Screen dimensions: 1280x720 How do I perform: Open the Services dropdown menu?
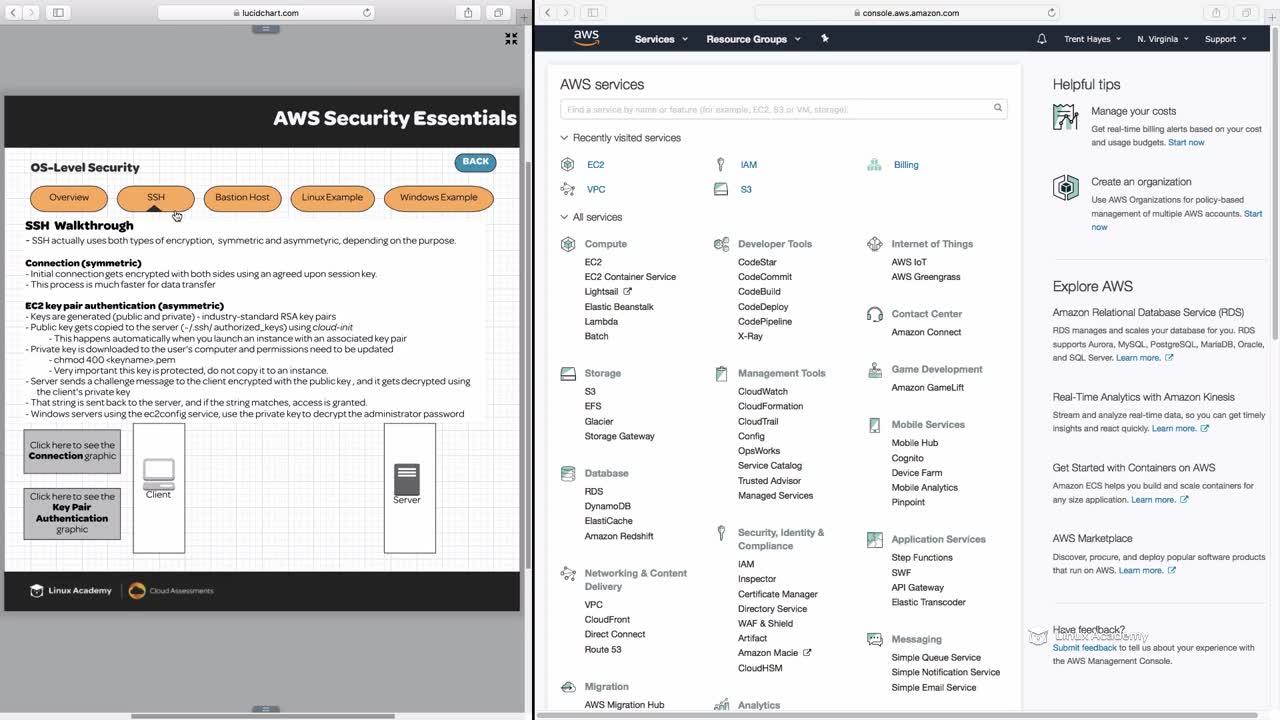(661, 39)
